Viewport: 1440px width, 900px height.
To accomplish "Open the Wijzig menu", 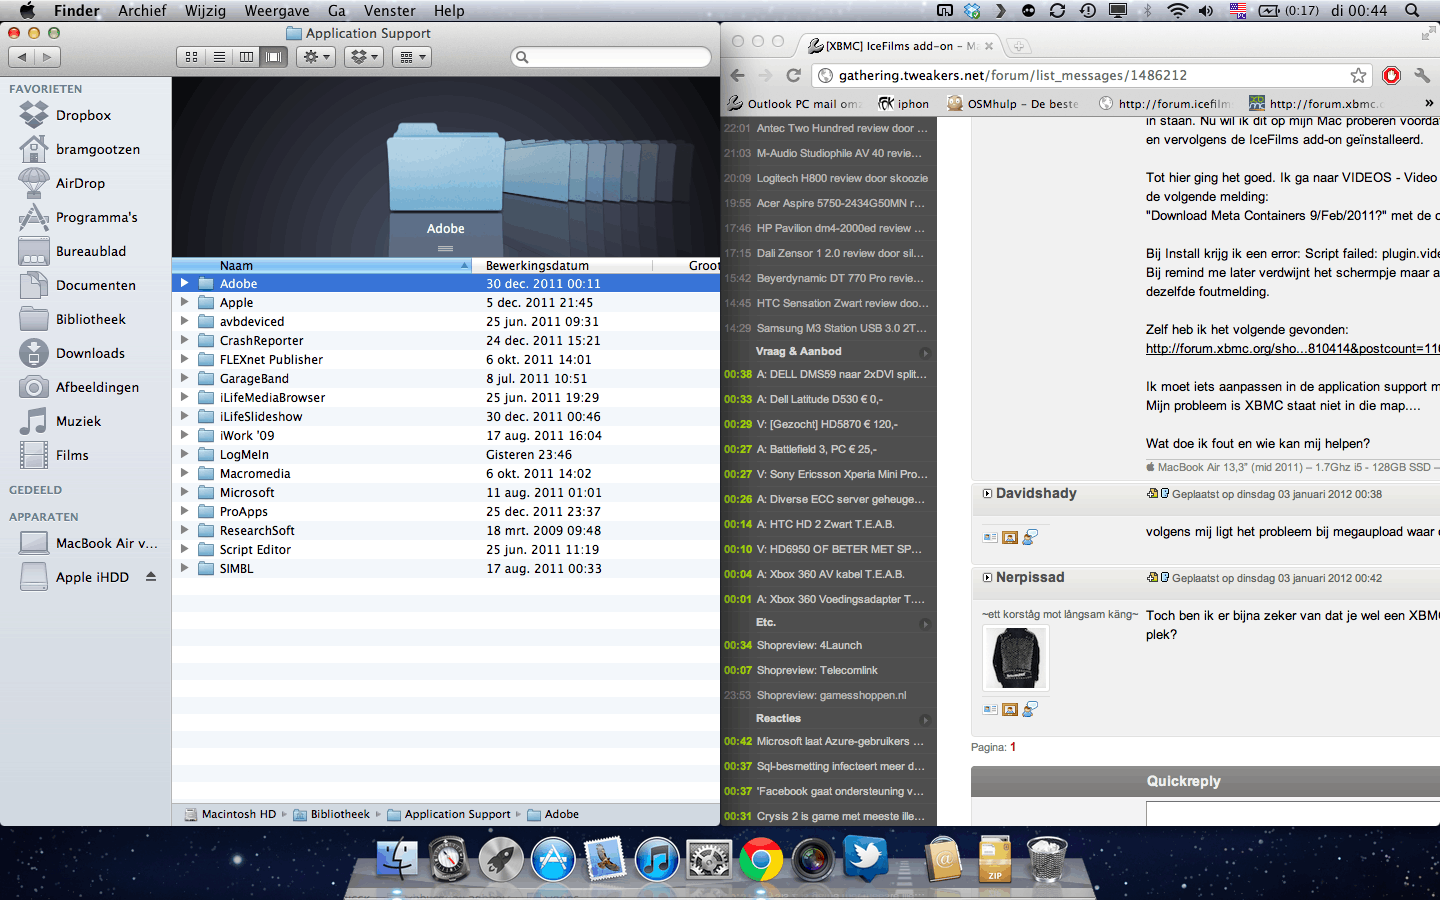I will [x=205, y=10].
